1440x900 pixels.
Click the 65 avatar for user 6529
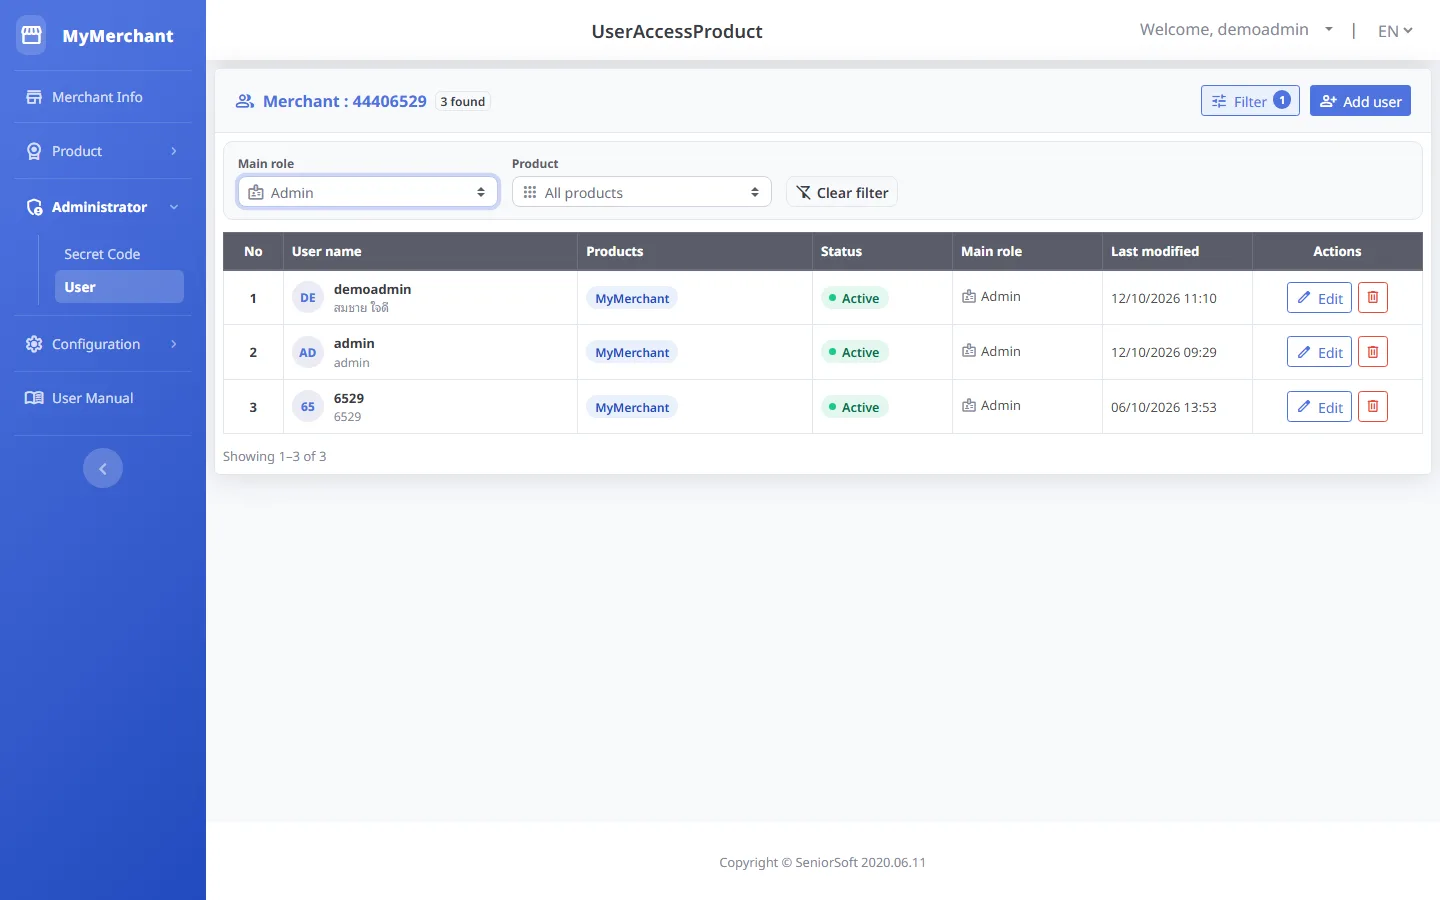coord(308,407)
